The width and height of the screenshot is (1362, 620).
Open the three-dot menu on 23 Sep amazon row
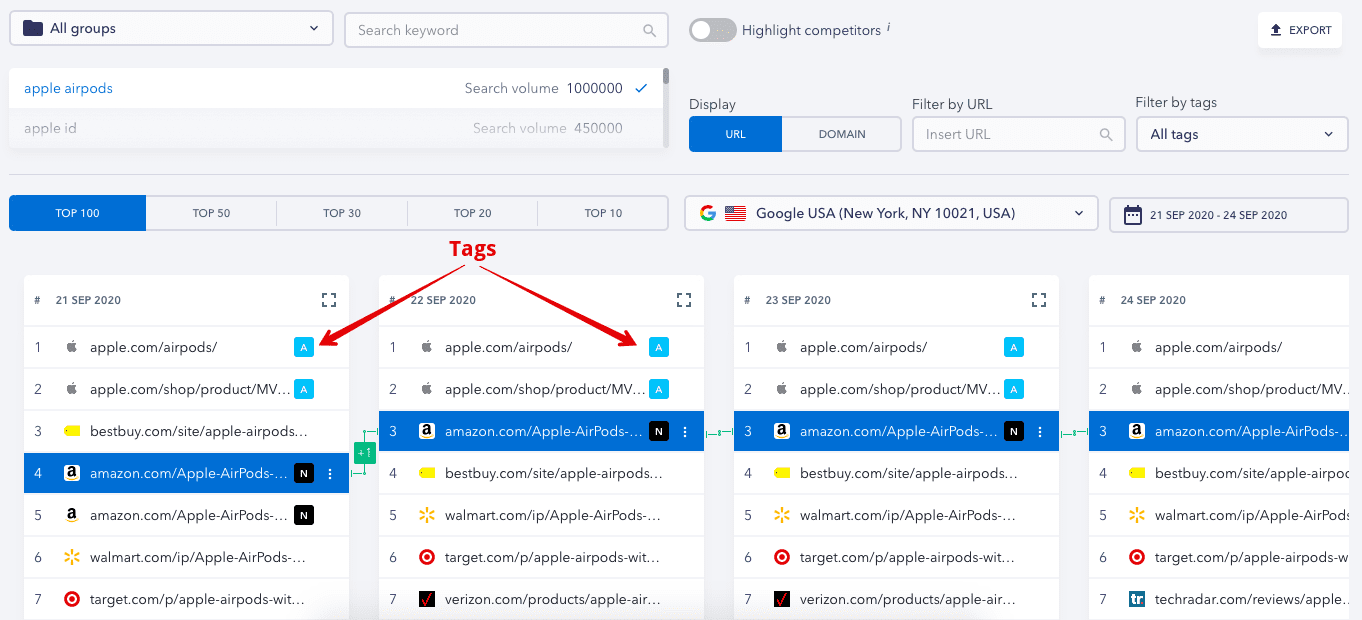coord(1040,432)
